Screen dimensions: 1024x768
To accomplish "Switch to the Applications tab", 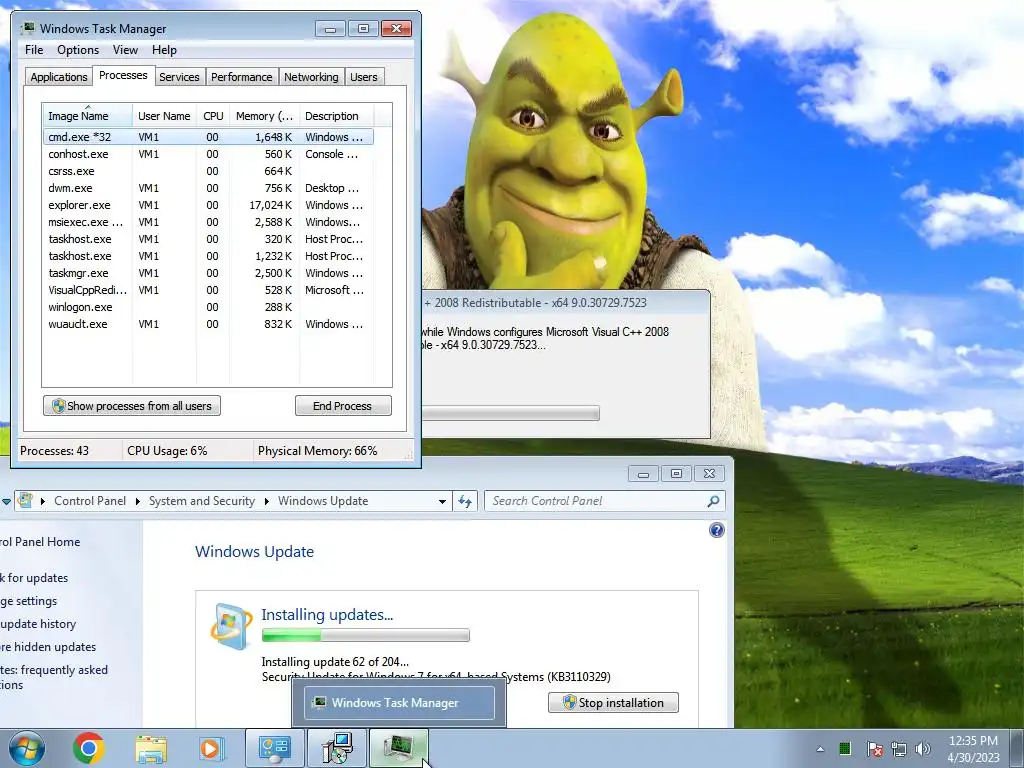I will coord(59,77).
